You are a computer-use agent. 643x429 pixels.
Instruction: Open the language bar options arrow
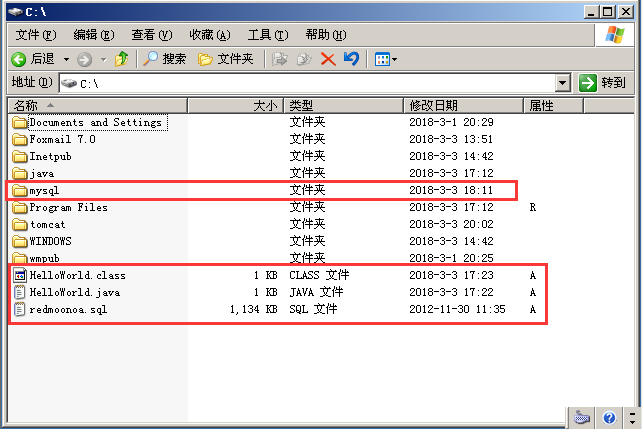point(632,422)
